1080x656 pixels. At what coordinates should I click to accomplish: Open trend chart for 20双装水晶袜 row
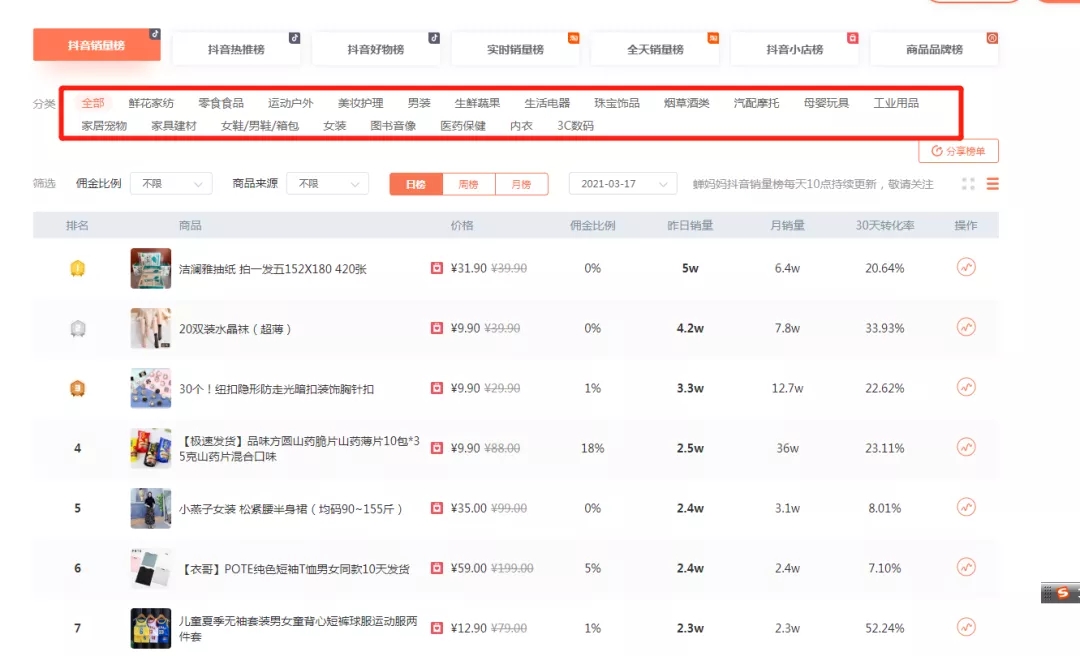(x=966, y=327)
